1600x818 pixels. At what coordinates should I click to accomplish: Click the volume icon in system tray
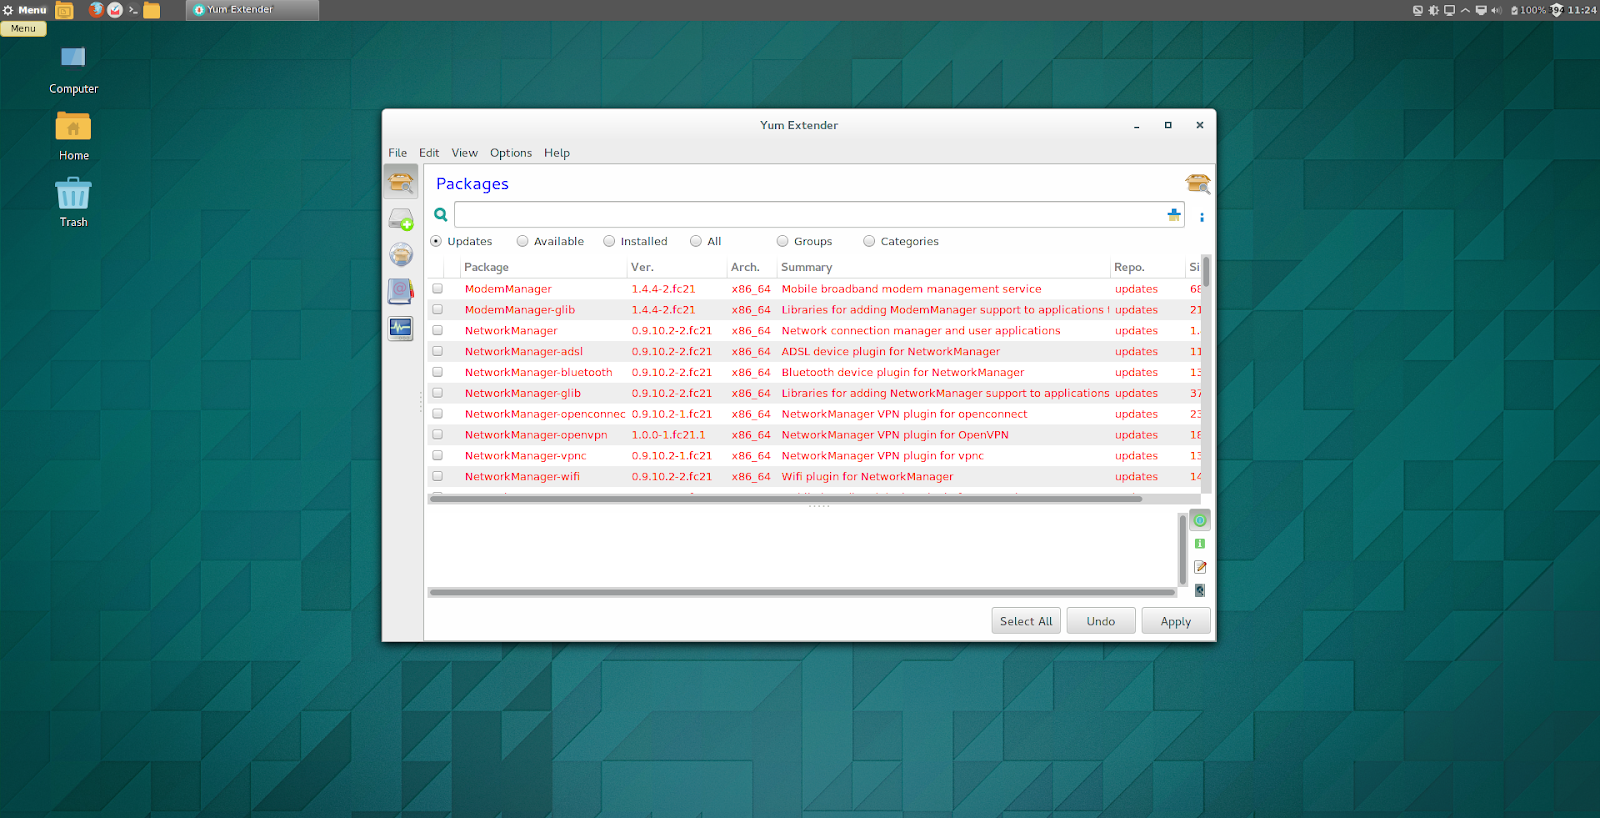coord(1497,10)
